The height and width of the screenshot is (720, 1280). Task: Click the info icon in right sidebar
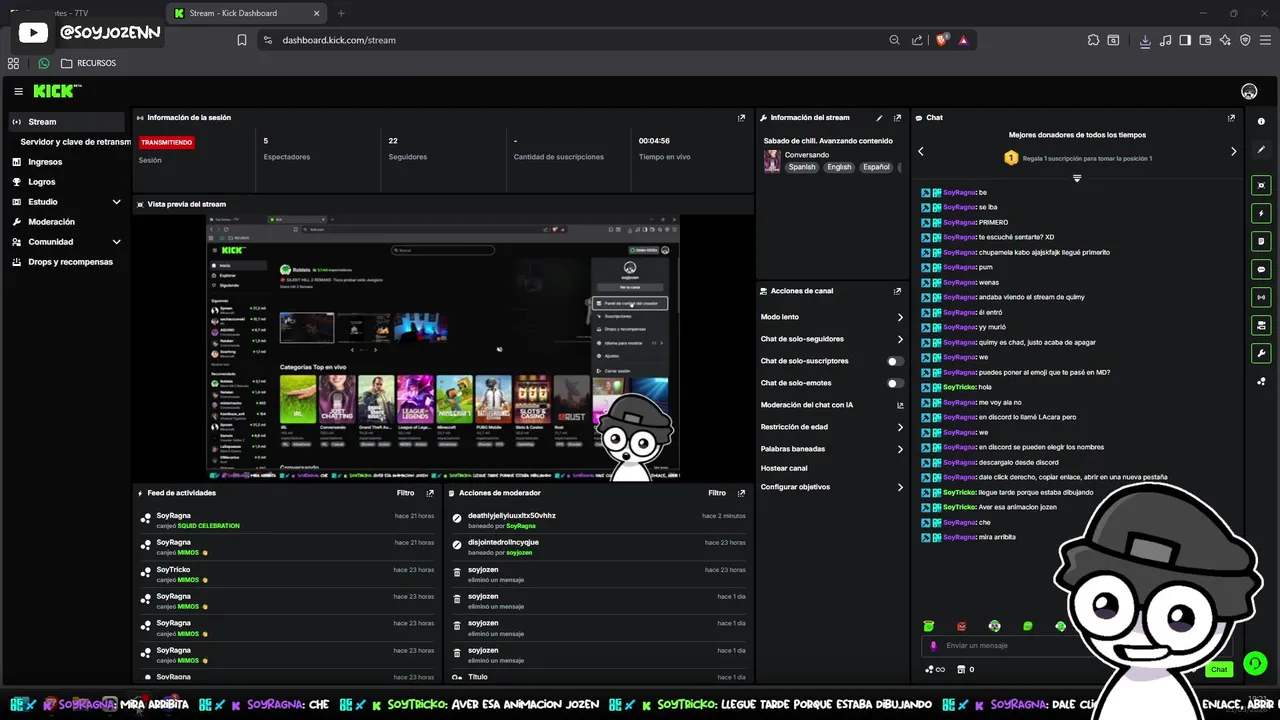click(x=1261, y=121)
